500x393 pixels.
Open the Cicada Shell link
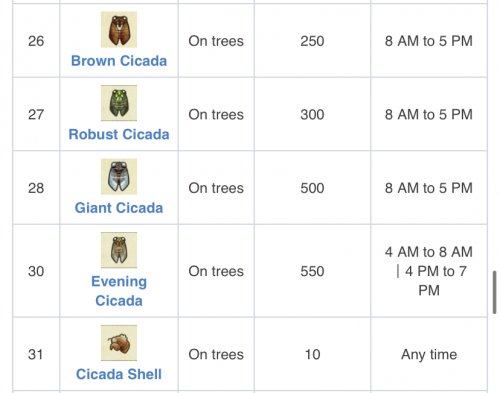[x=119, y=374]
